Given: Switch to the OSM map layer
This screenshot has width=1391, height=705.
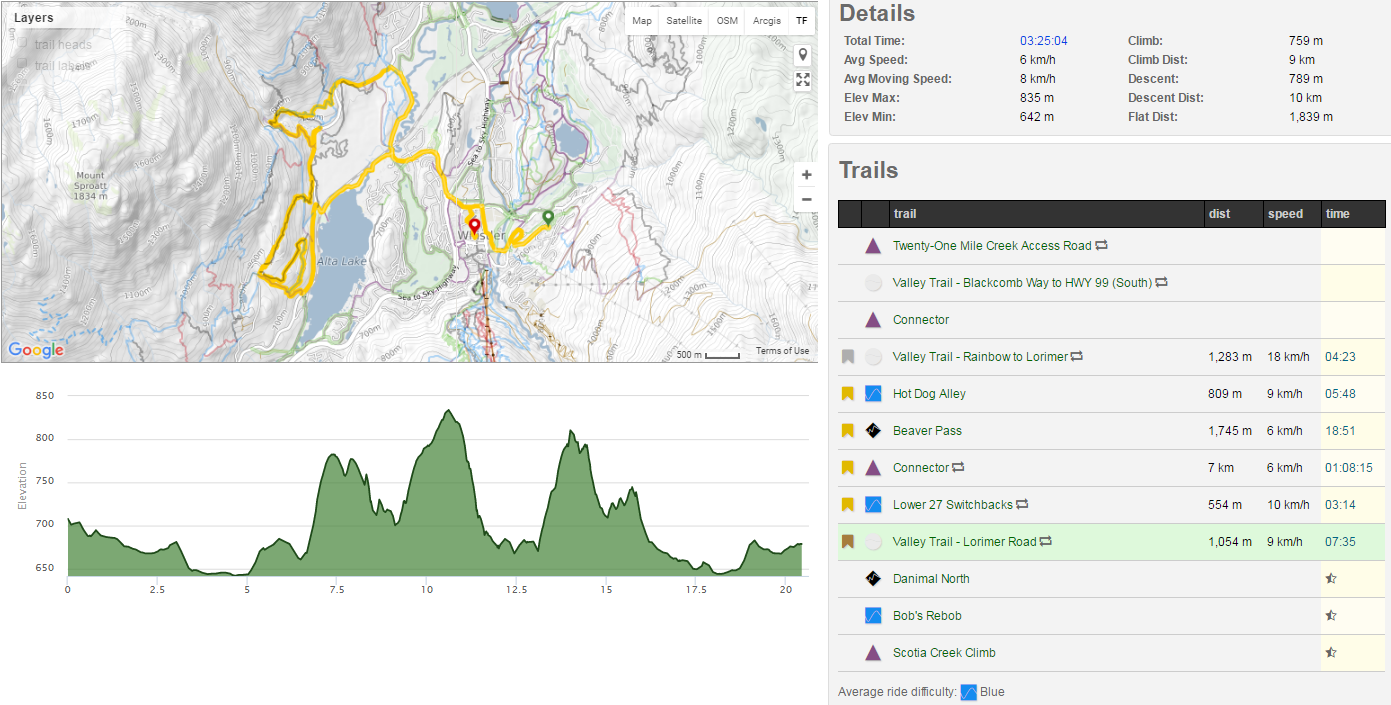Looking at the screenshot, I should (x=727, y=21).
